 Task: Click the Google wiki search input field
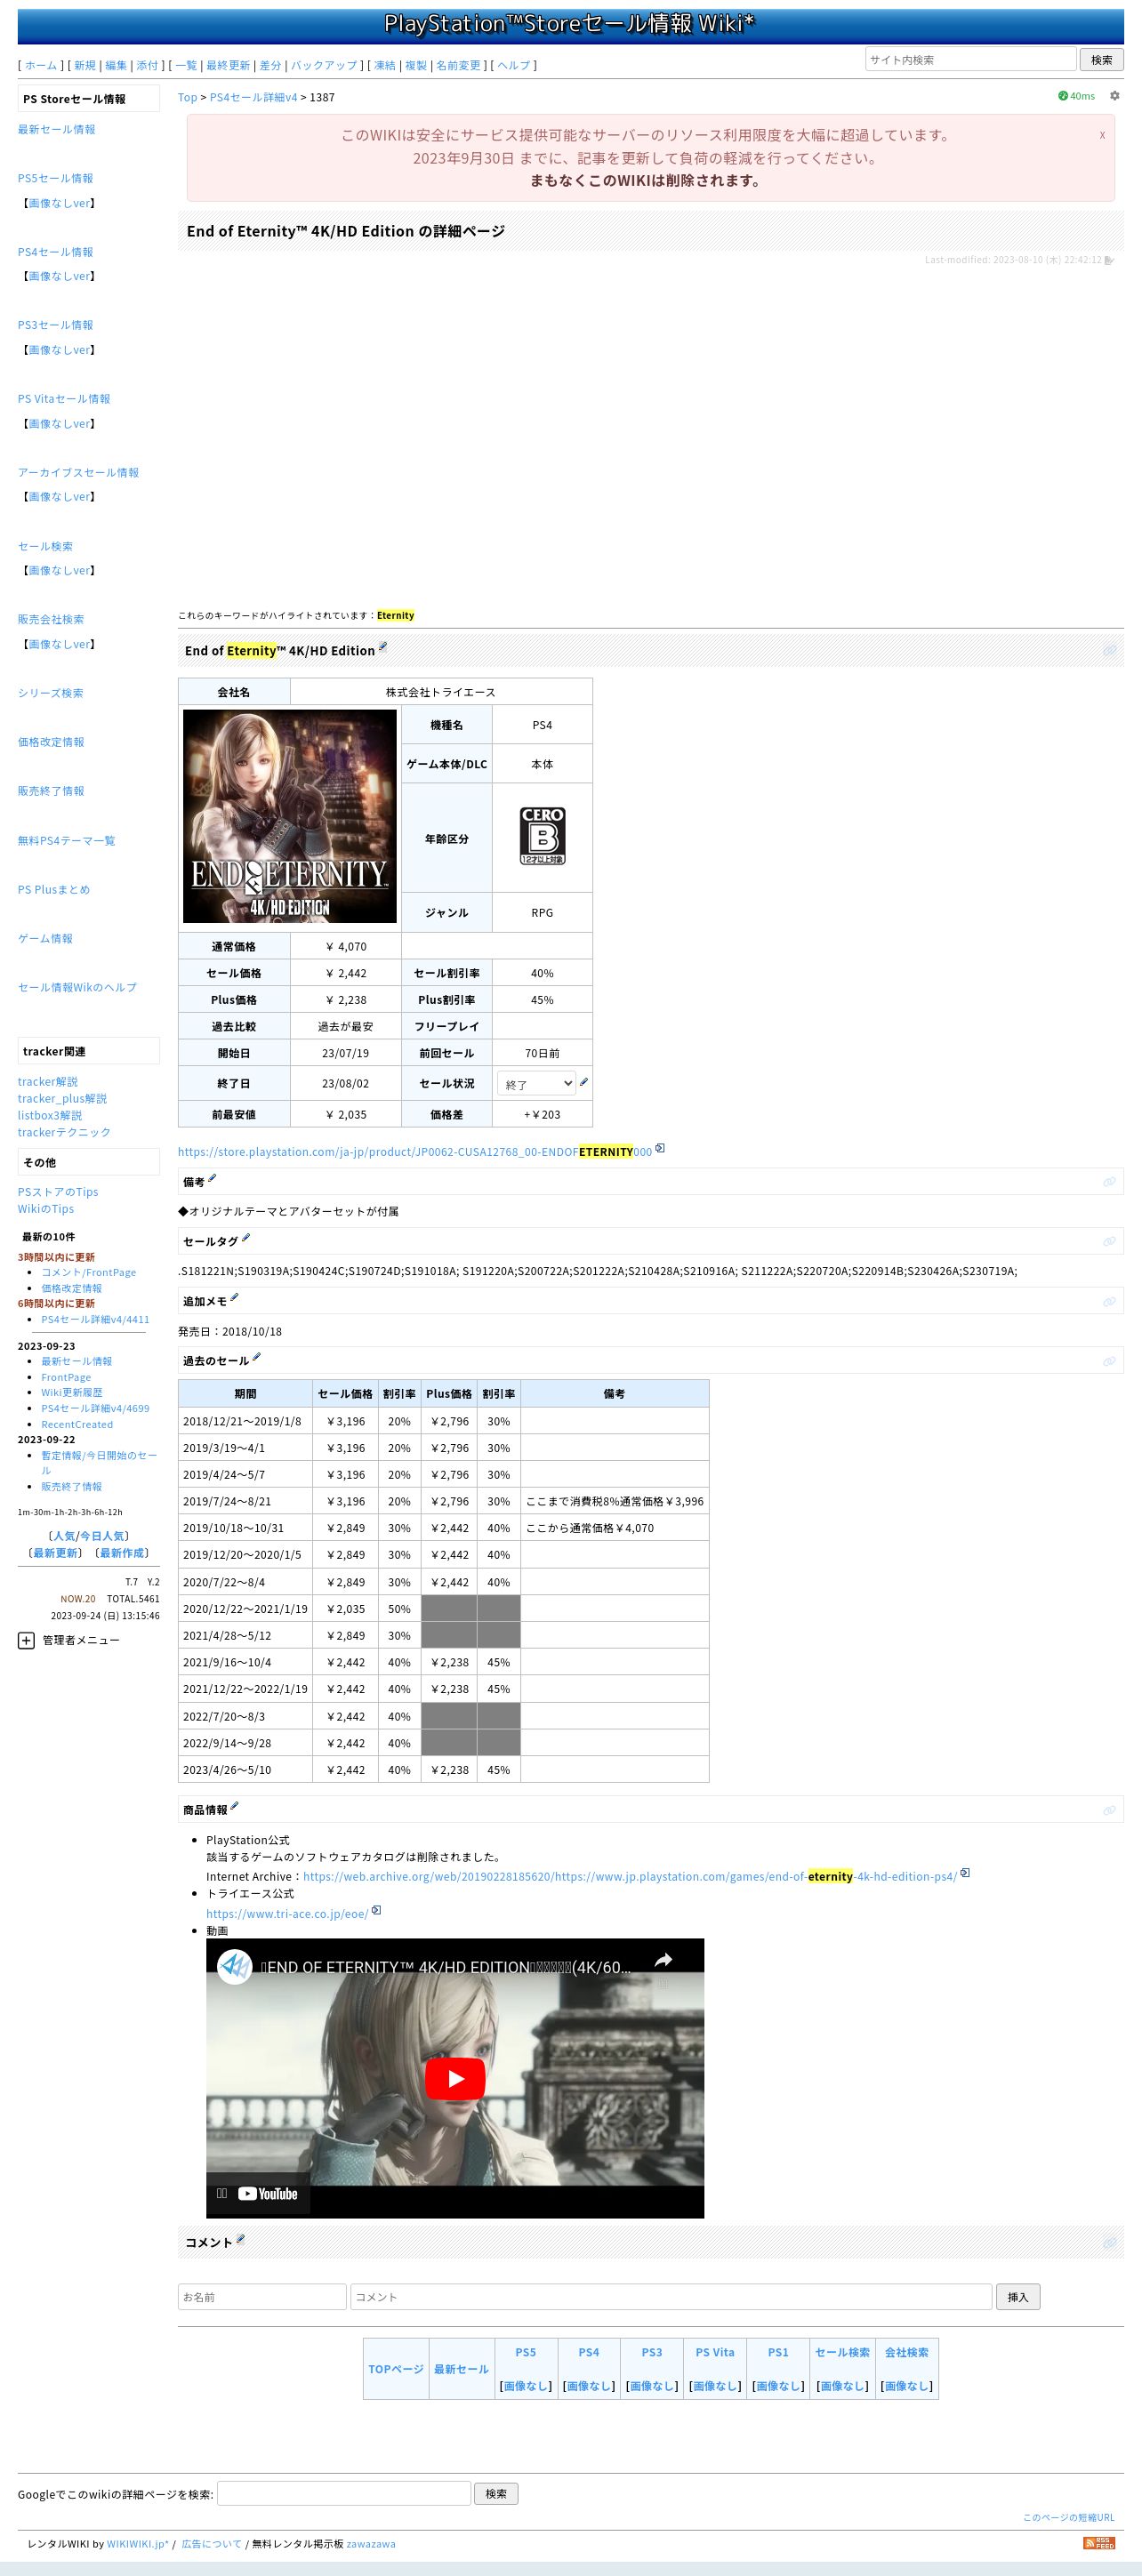[x=343, y=2494]
